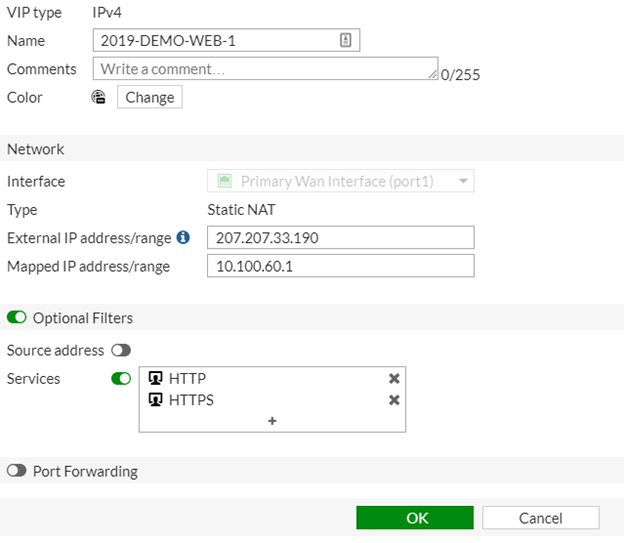Turn off the Services toggle
624x543 pixels.
(121, 379)
